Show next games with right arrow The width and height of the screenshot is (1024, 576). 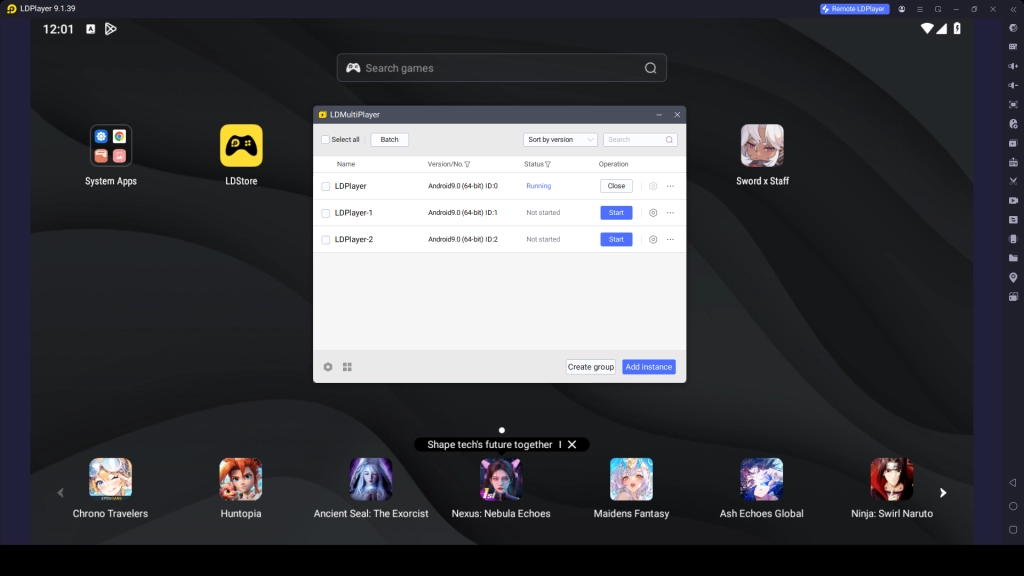pyautogui.click(x=943, y=493)
